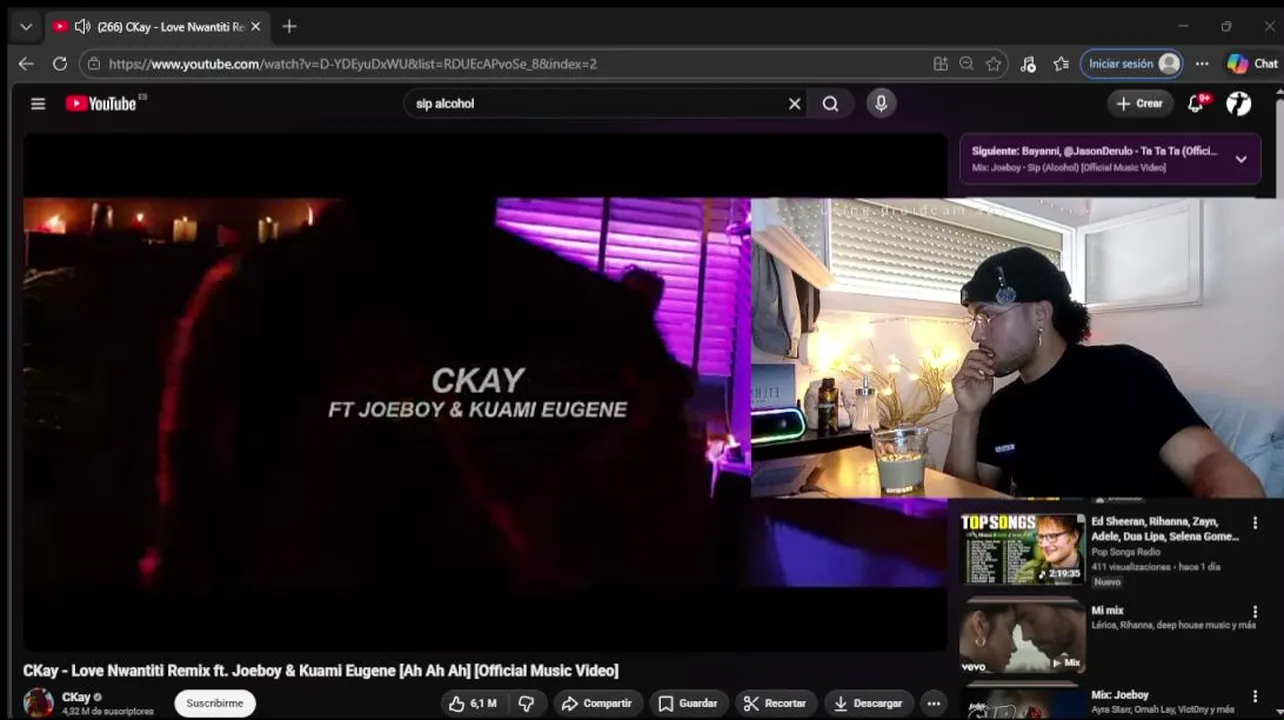Click 'Mix: Joeboy' title text

[1120, 694]
